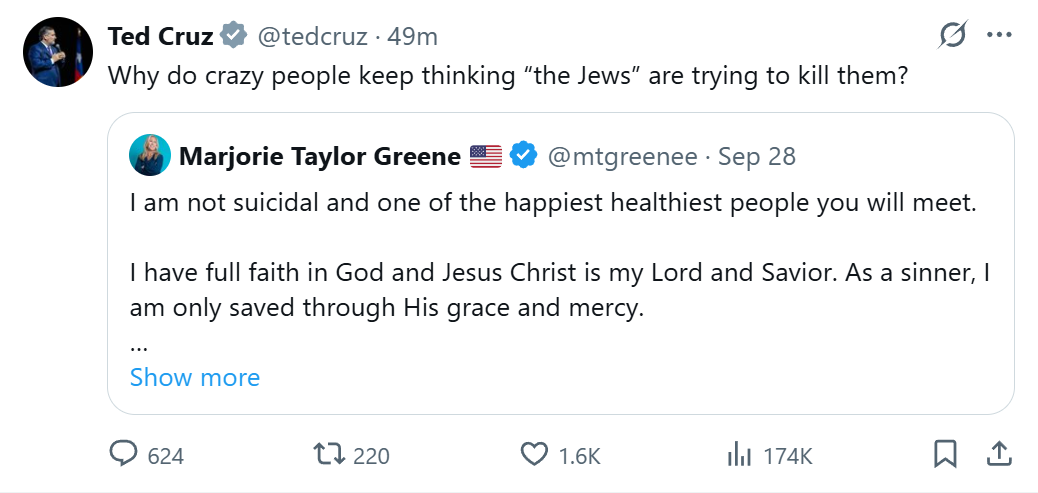Click the 49m post timestamp
The width and height of the screenshot is (1038, 493).
413,37
